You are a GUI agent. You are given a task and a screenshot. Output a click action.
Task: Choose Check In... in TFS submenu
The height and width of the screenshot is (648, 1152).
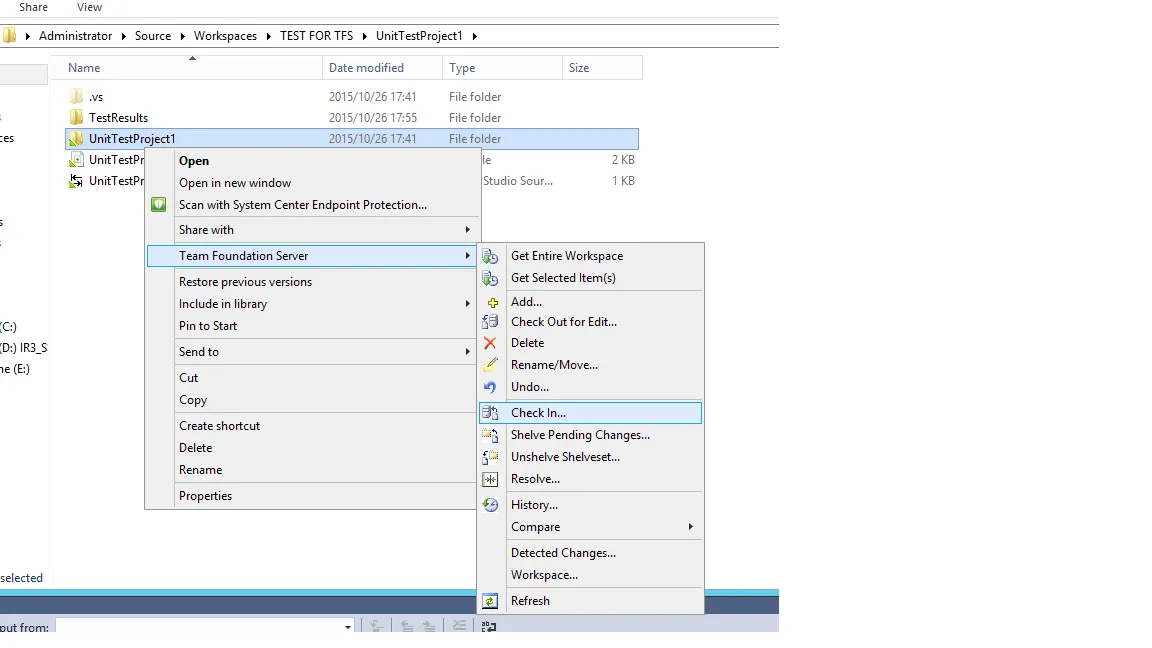point(590,413)
